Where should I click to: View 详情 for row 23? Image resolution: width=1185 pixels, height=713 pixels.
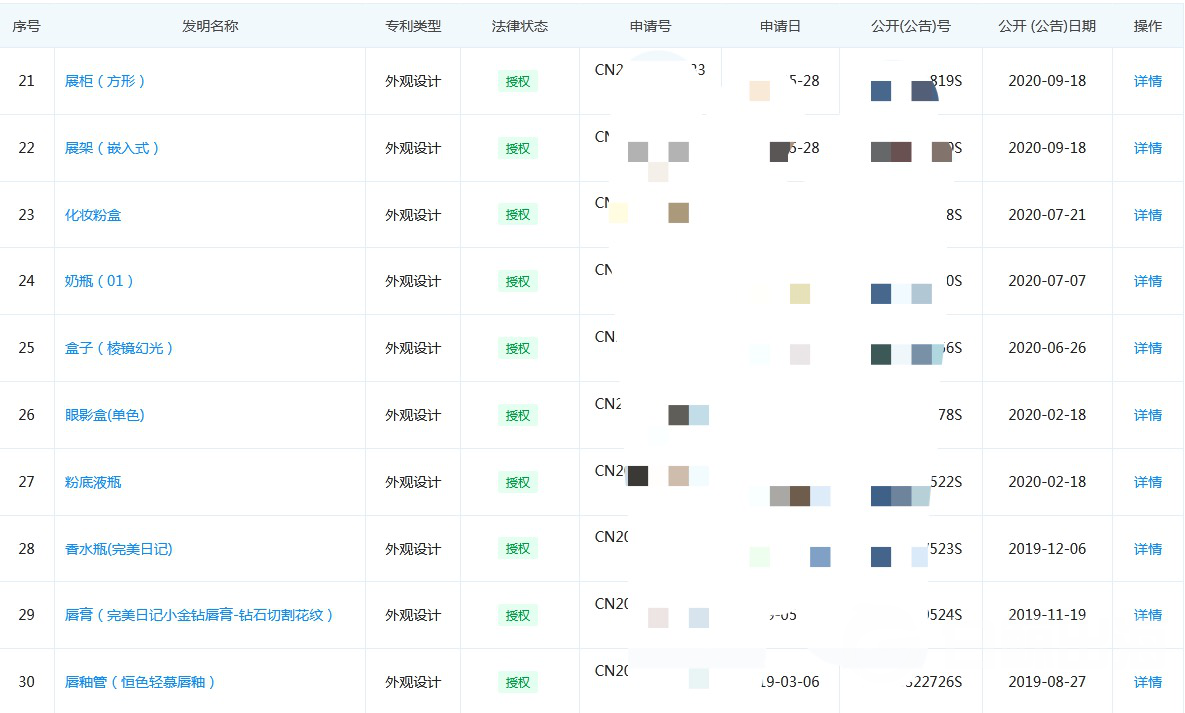1147,215
